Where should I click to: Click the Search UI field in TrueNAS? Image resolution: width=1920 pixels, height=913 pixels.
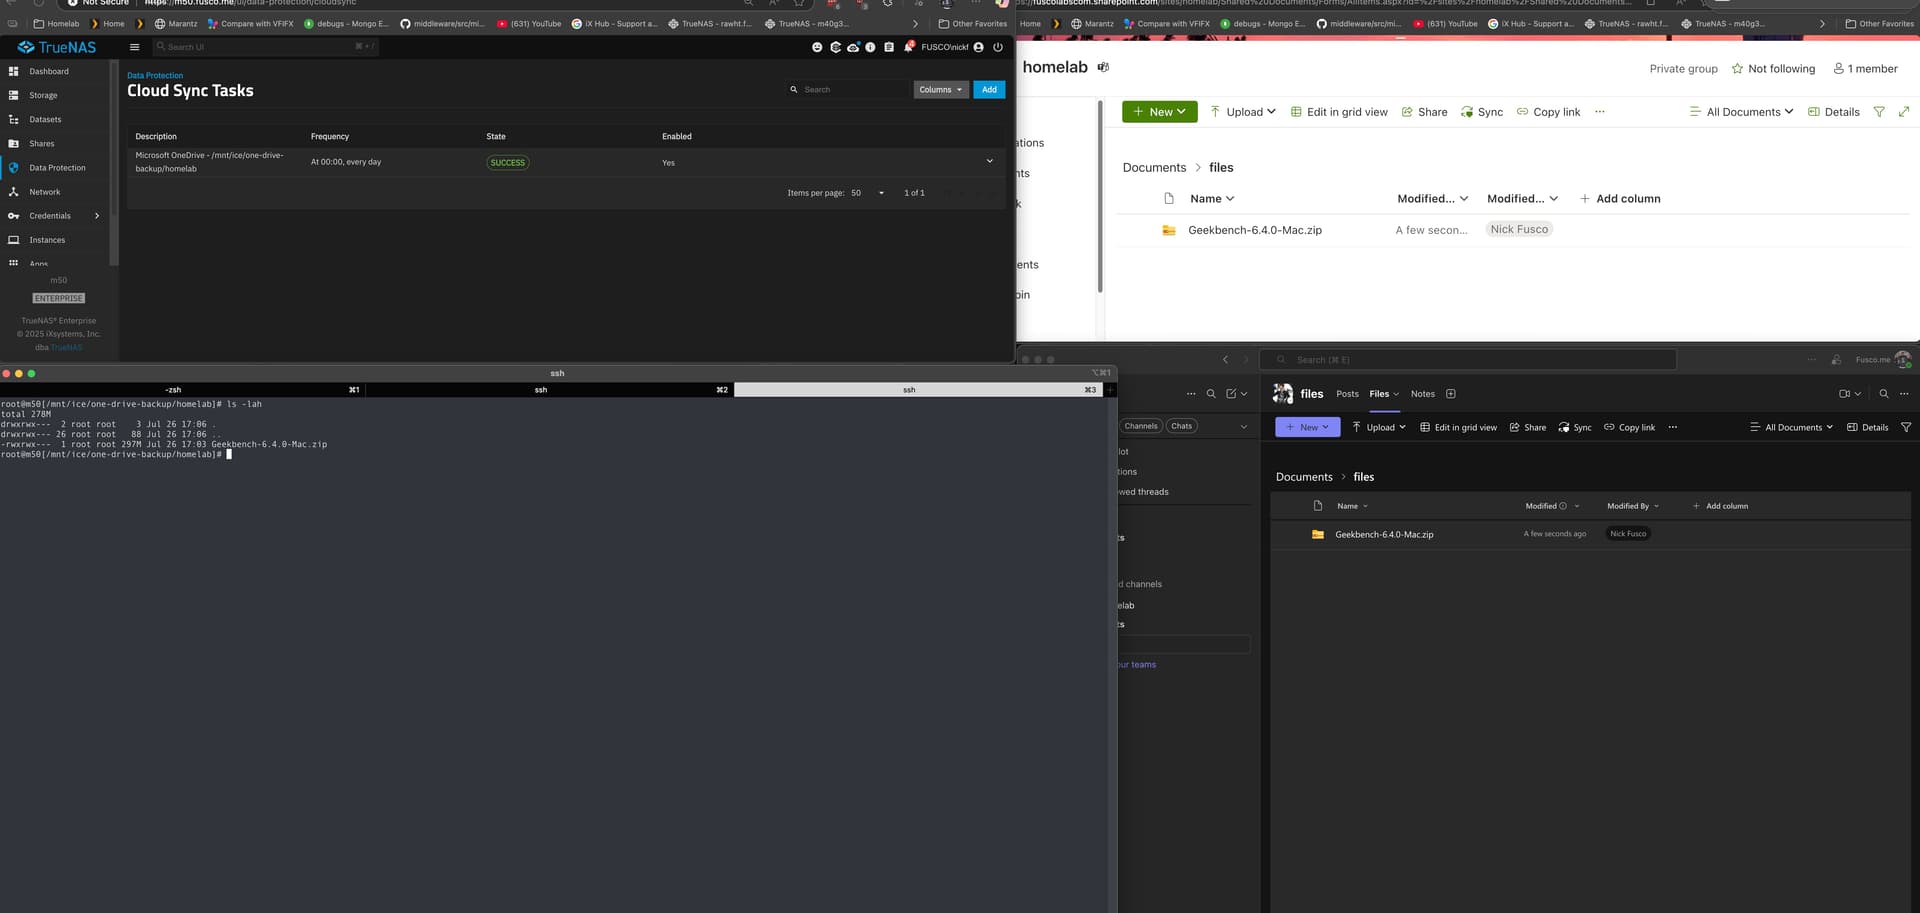[x=265, y=47]
